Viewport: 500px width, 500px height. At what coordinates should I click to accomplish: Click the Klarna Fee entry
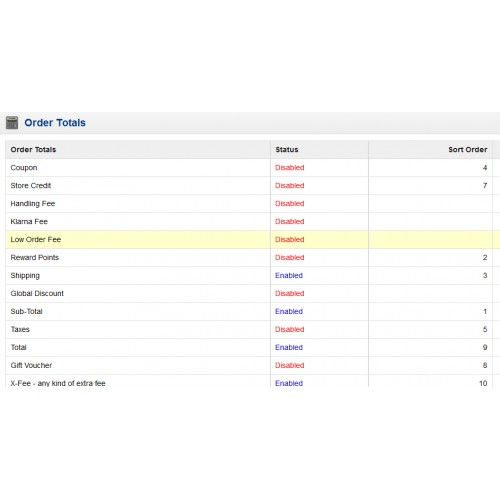tap(29, 222)
